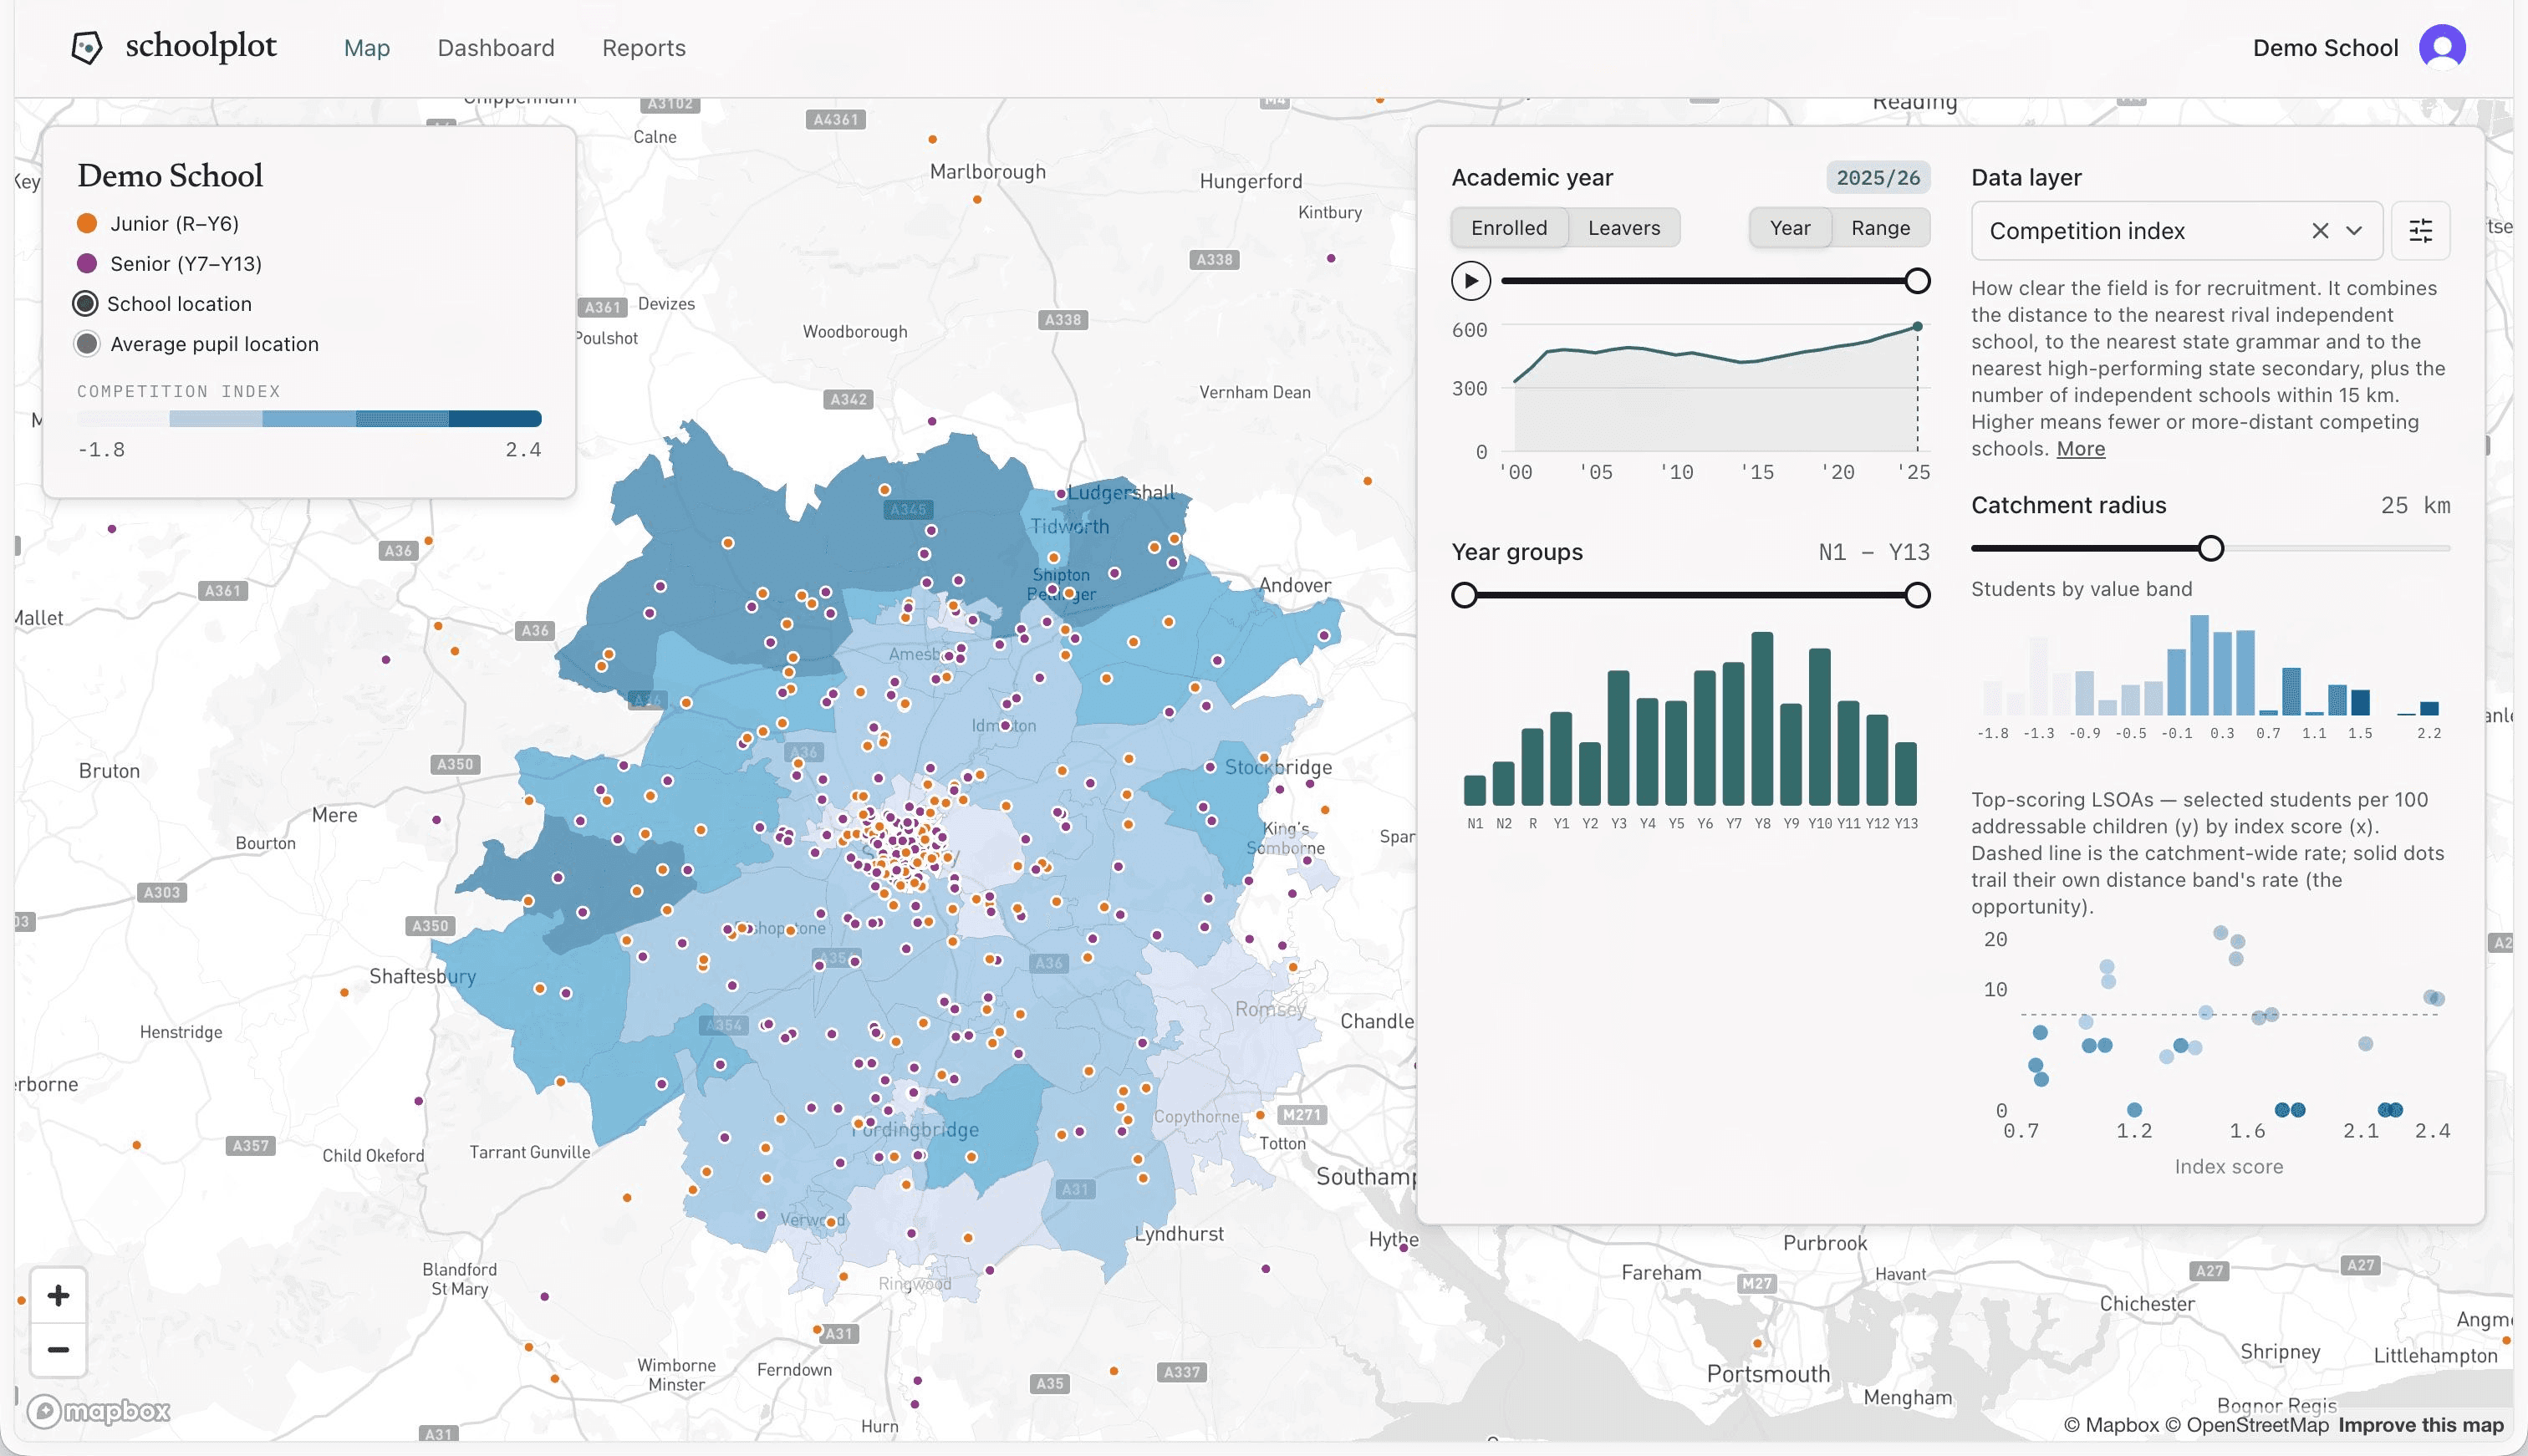Screen dimensions: 2528x1456
Task: Click the Shaftesbury map label
Action: point(422,976)
